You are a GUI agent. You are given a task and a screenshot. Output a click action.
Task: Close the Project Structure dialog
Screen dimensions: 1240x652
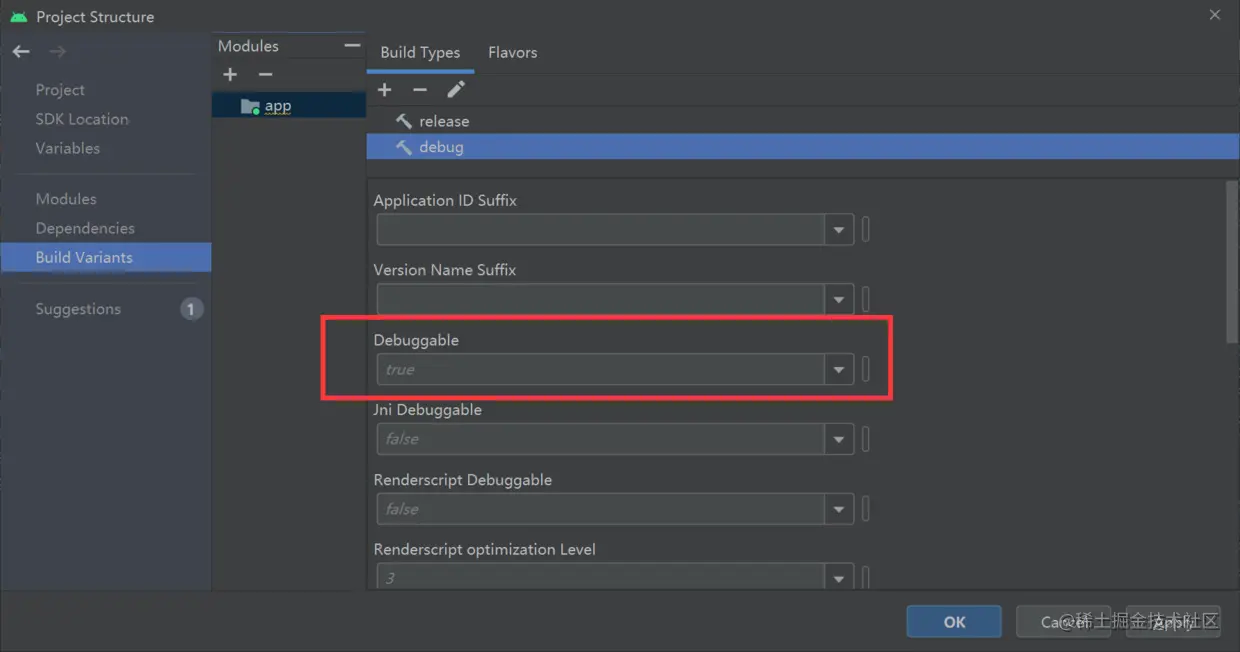point(1215,15)
